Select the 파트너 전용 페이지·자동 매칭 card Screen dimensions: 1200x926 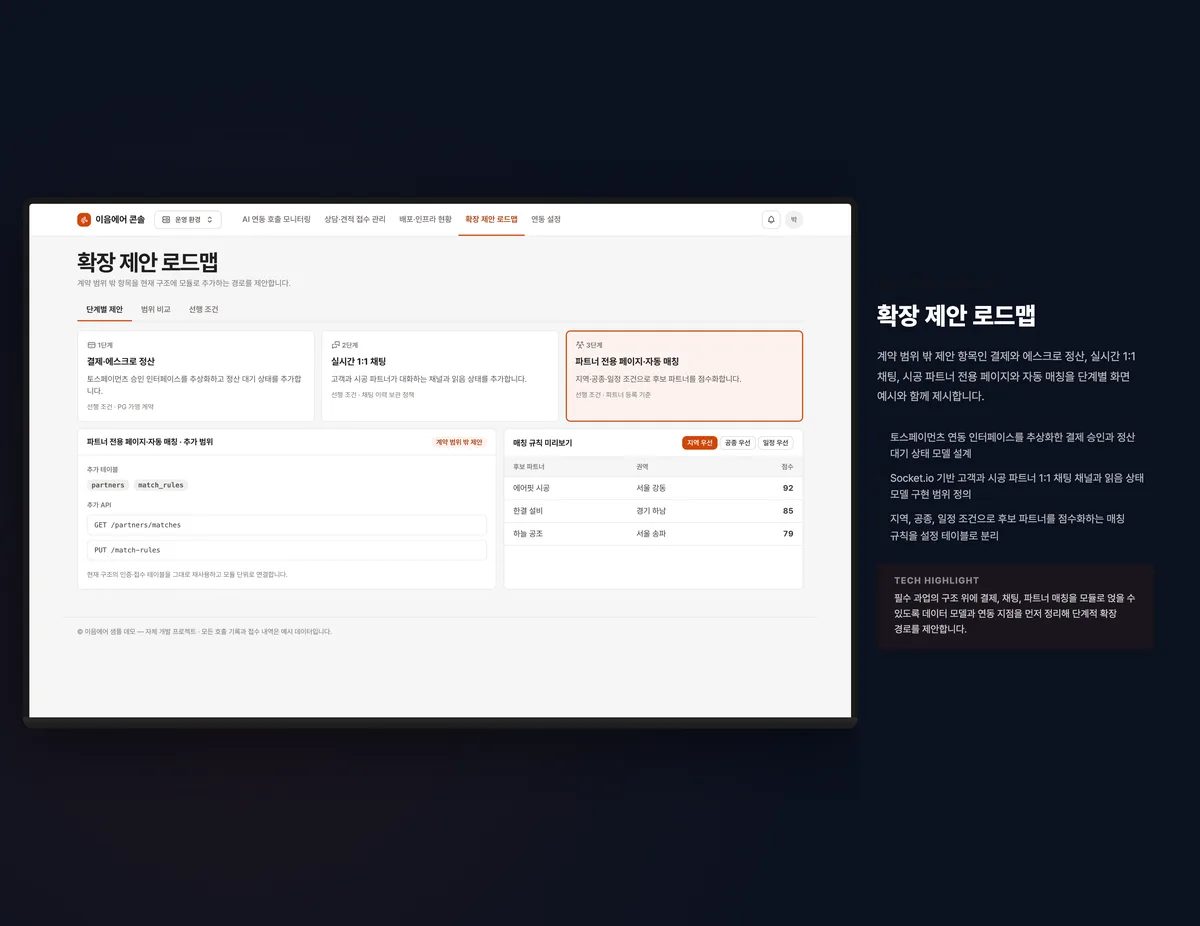(684, 376)
